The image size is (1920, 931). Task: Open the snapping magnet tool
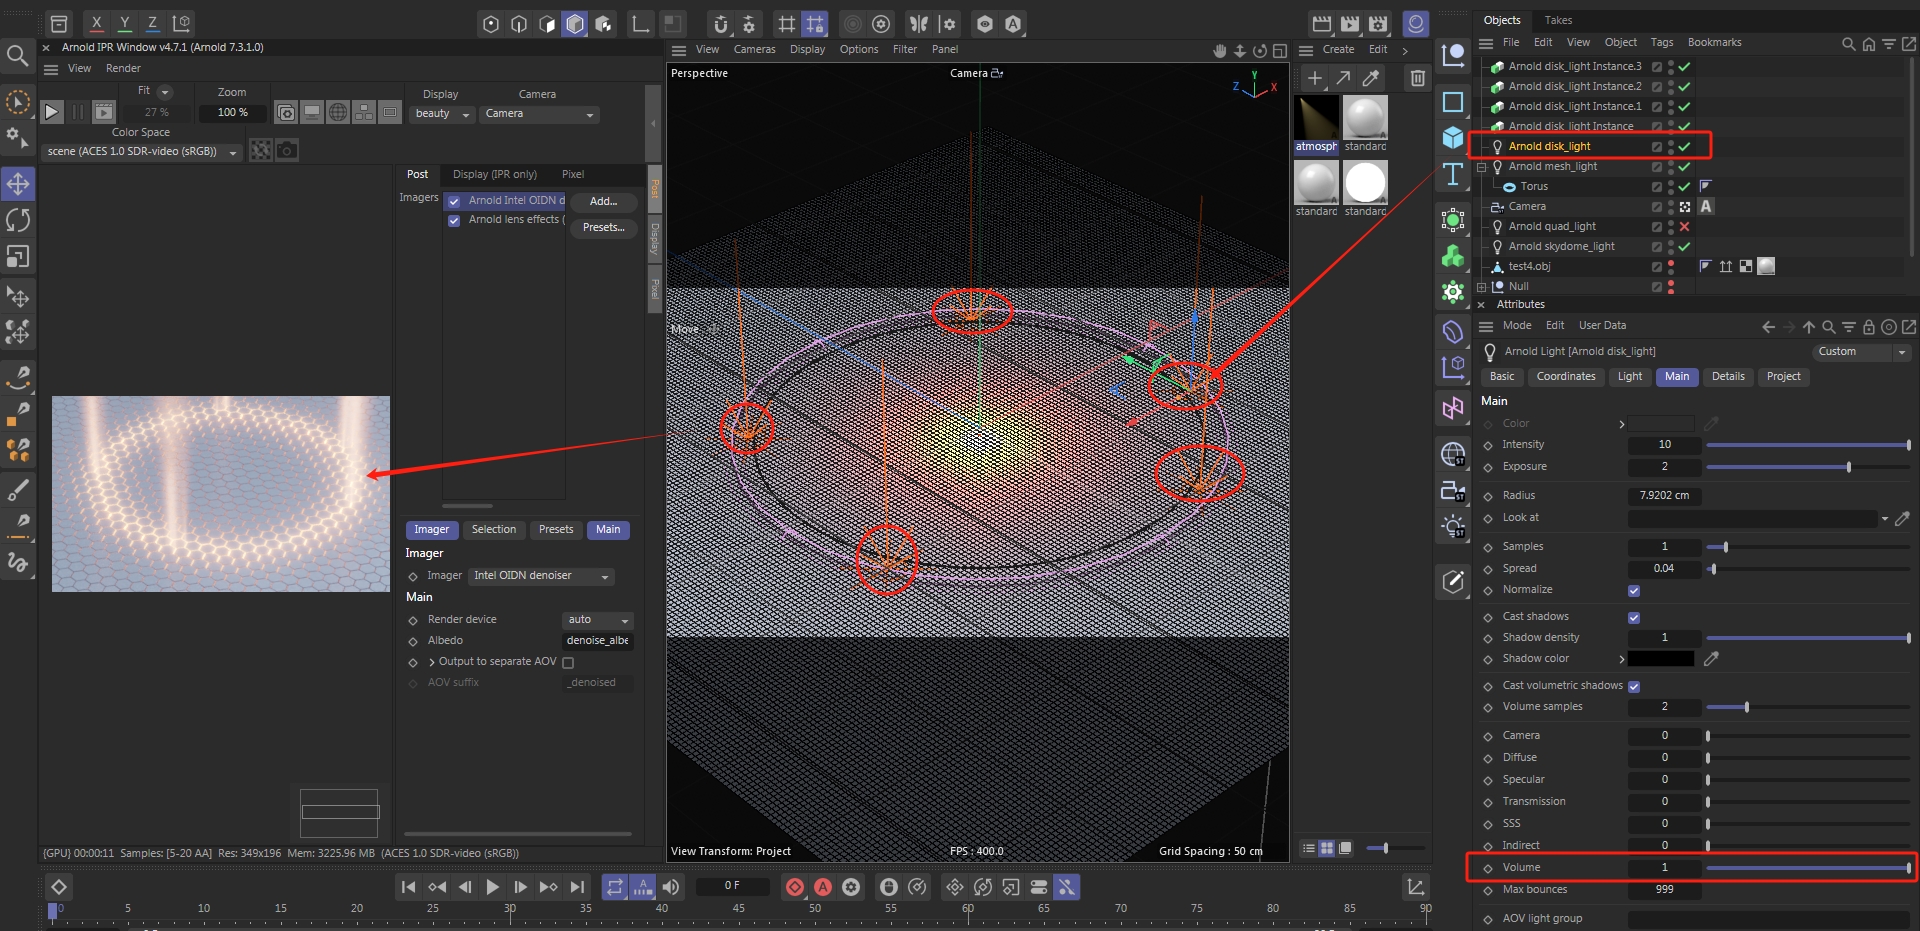[x=721, y=23]
